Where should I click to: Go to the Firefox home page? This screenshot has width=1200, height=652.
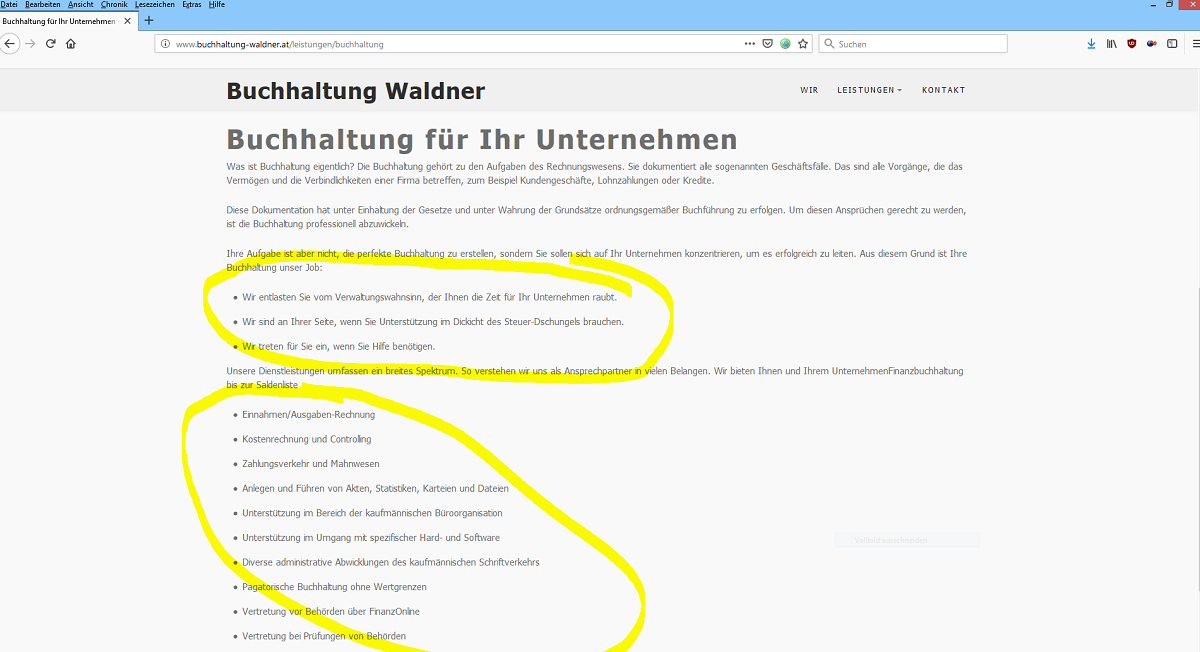click(x=70, y=44)
